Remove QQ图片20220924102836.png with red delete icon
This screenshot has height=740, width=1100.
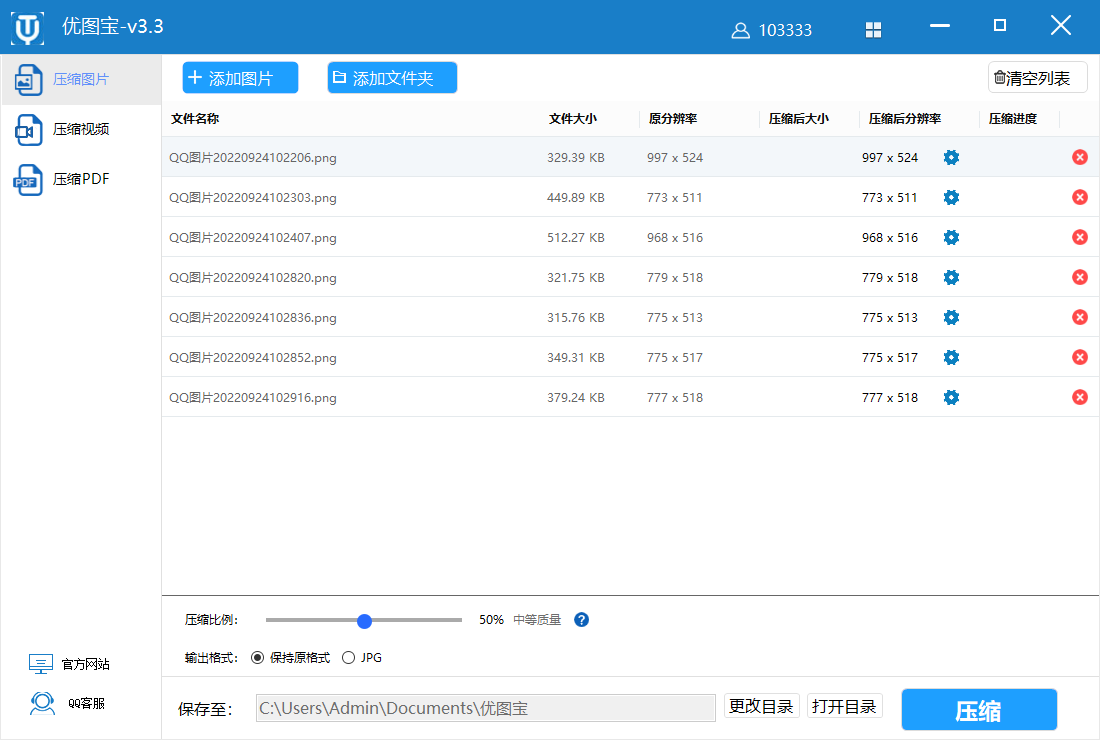(x=1080, y=318)
